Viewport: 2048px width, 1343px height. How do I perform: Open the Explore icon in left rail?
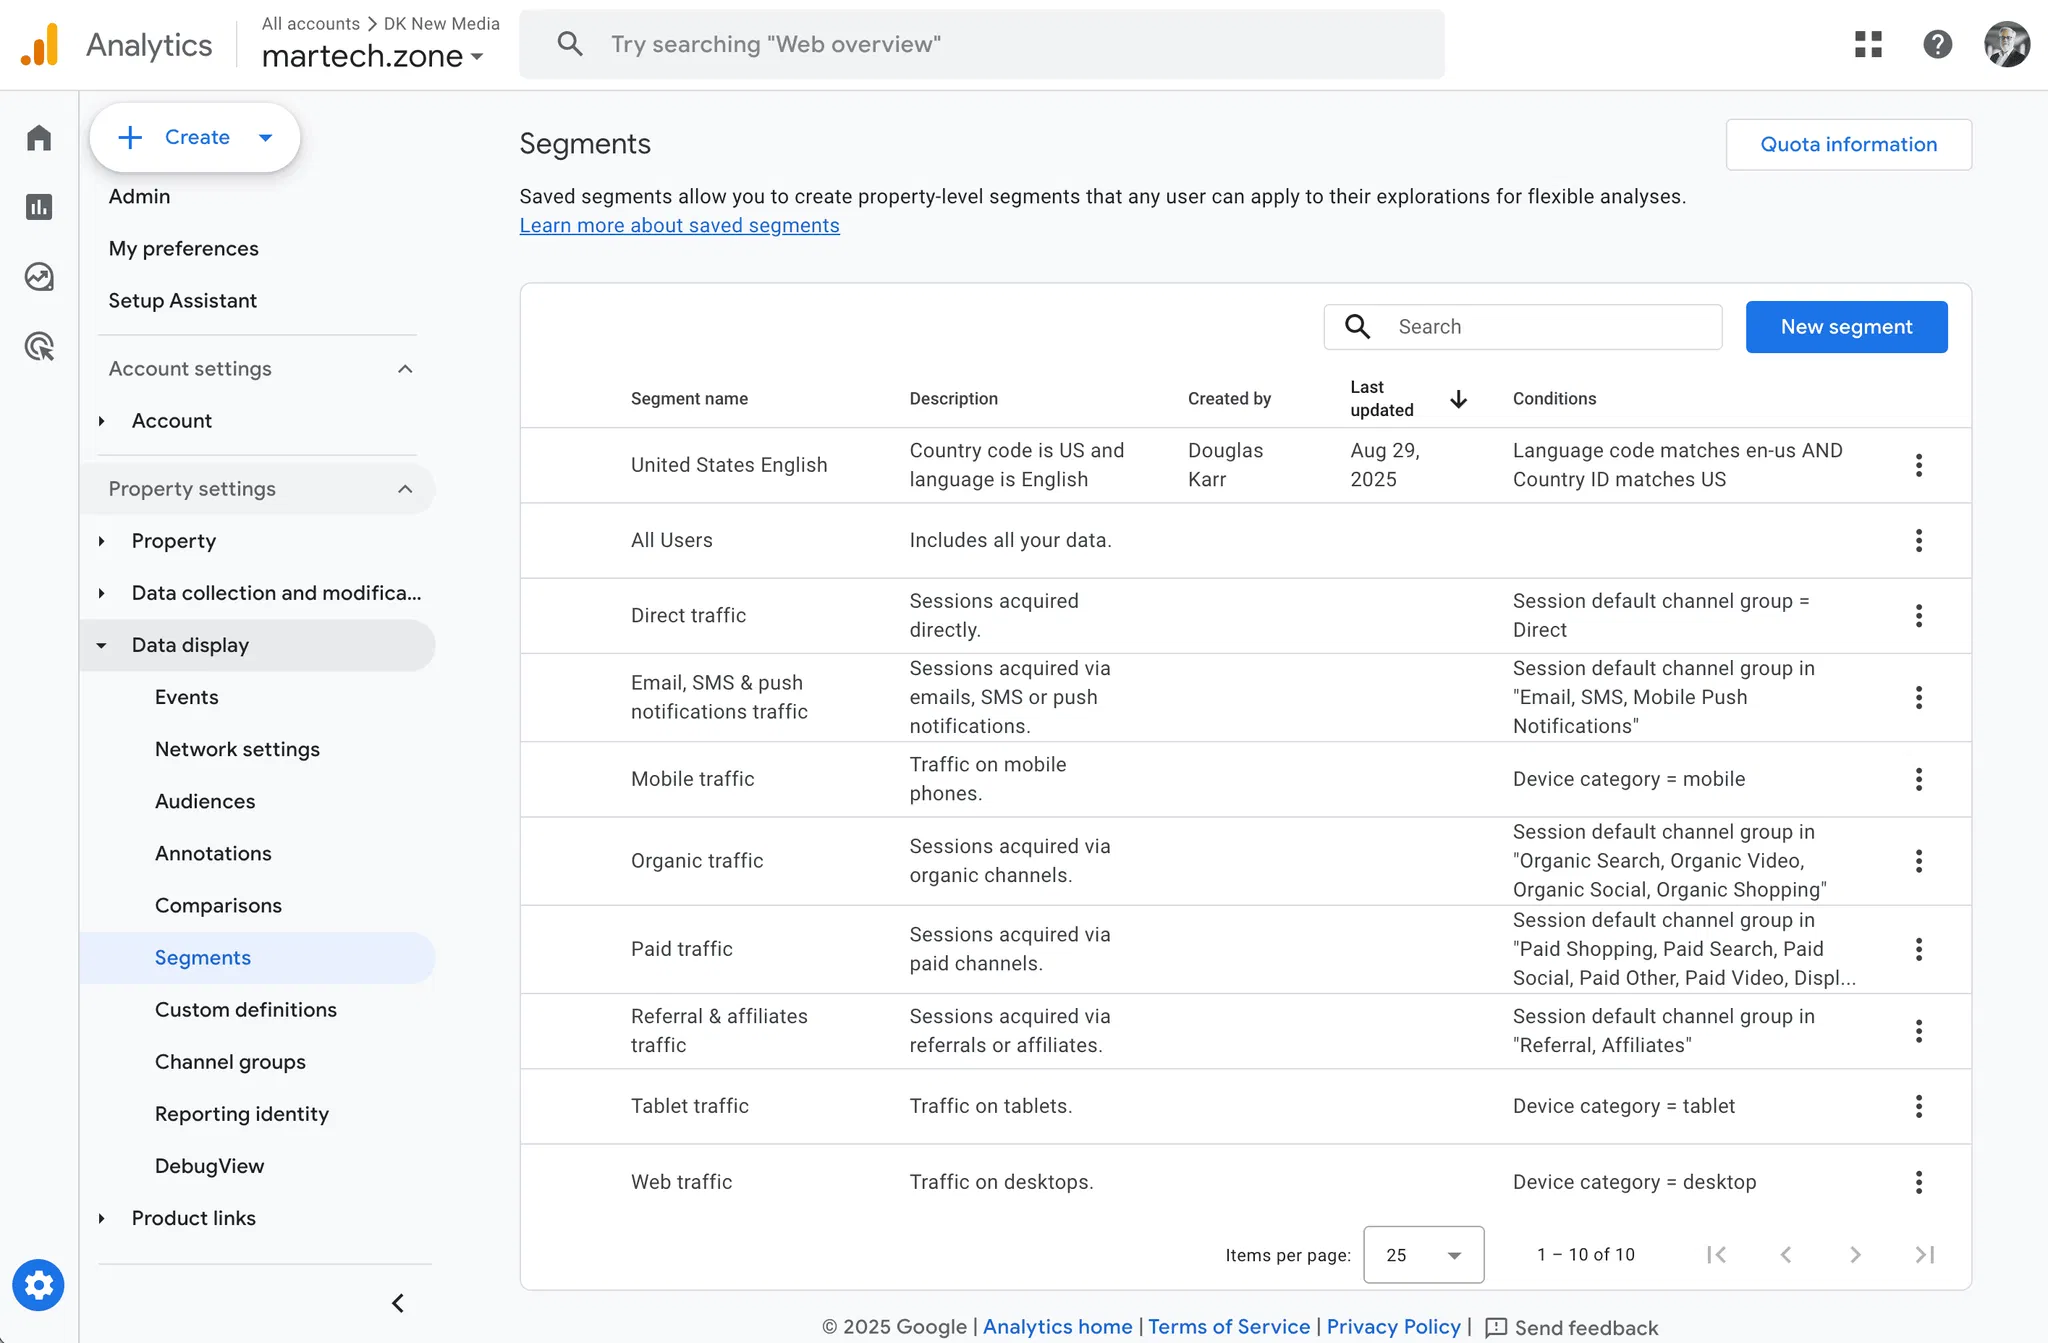[39, 277]
